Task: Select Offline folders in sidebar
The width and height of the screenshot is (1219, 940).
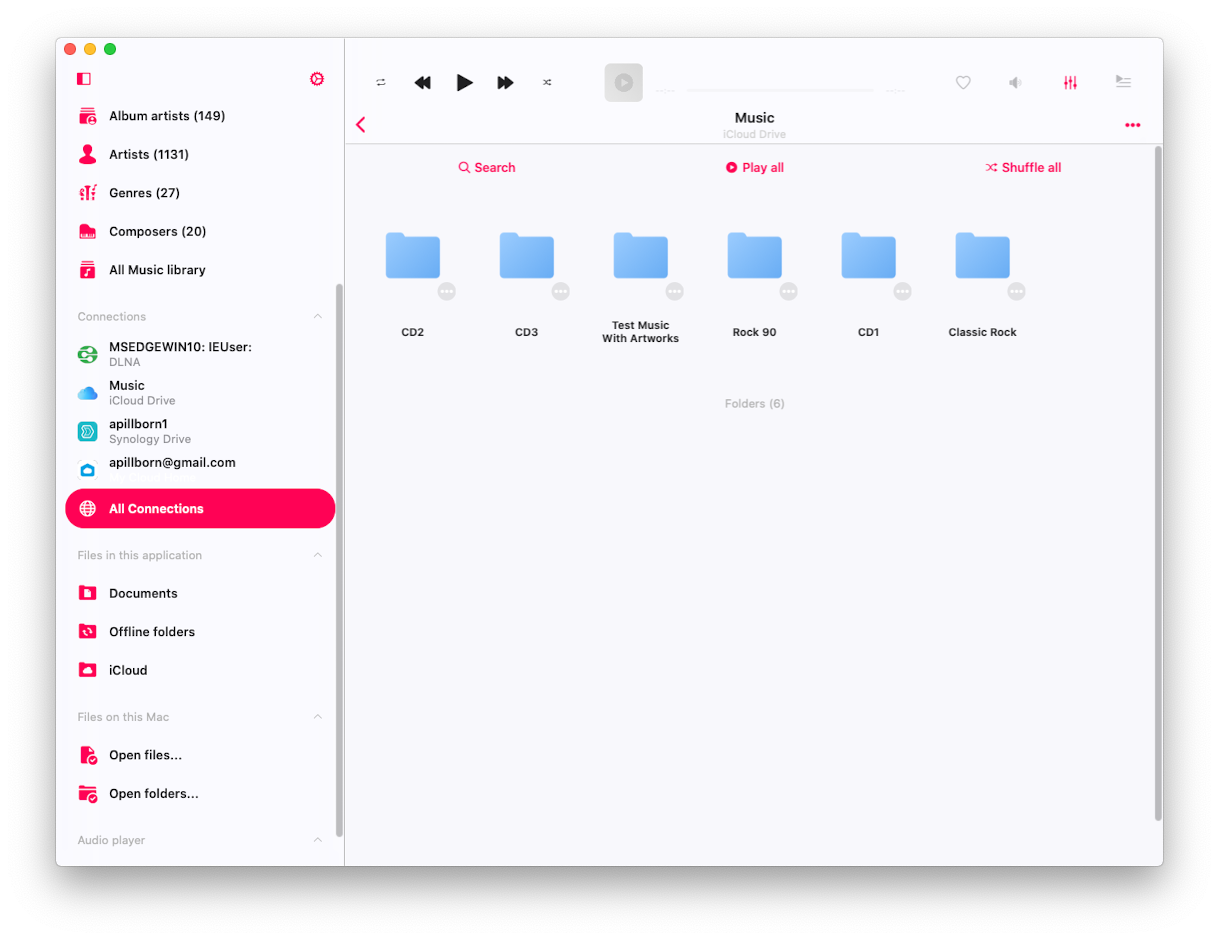Action: [x=151, y=632]
